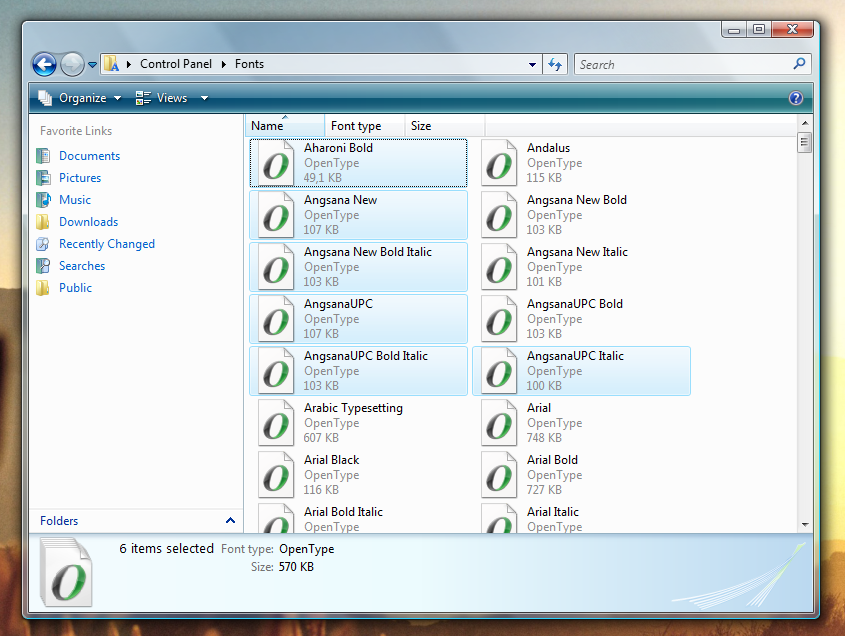The height and width of the screenshot is (636, 845).
Task: Refresh the Fonts folder view
Action: pyautogui.click(x=555, y=65)
